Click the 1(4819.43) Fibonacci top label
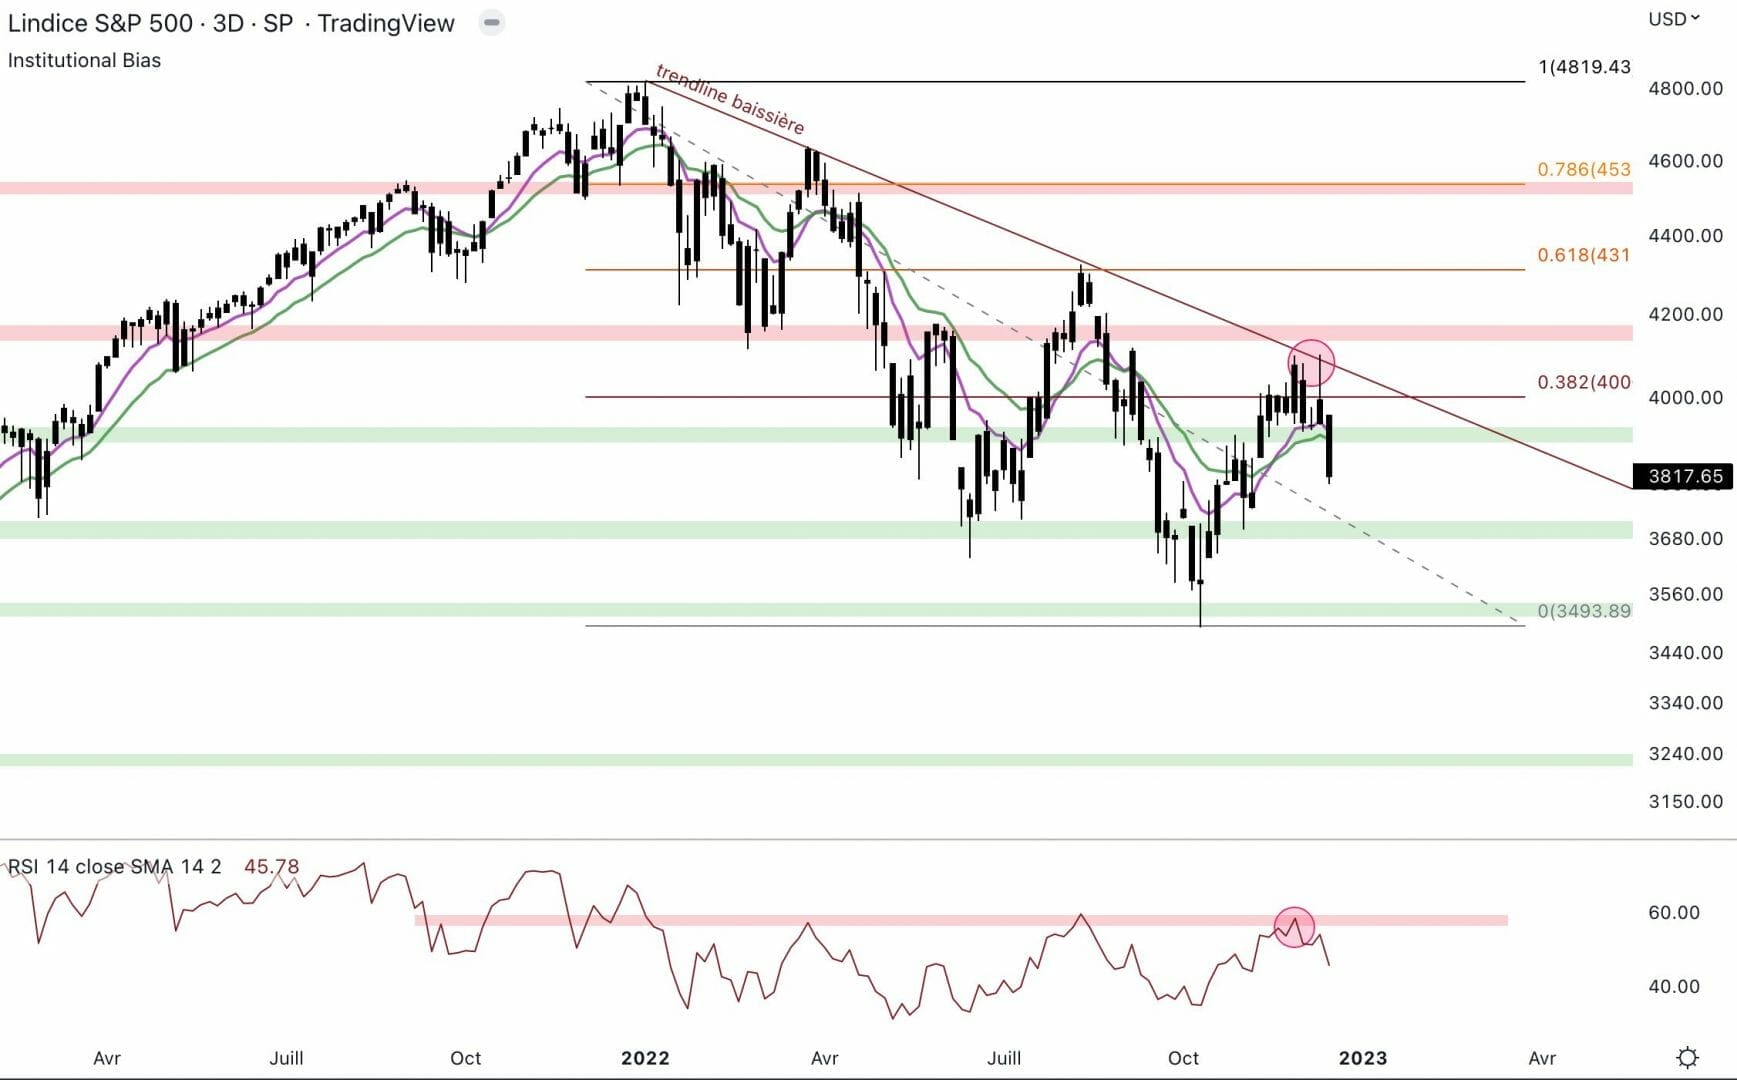The height and width of the screenshot is (1080, 1737). [1583, 67]
